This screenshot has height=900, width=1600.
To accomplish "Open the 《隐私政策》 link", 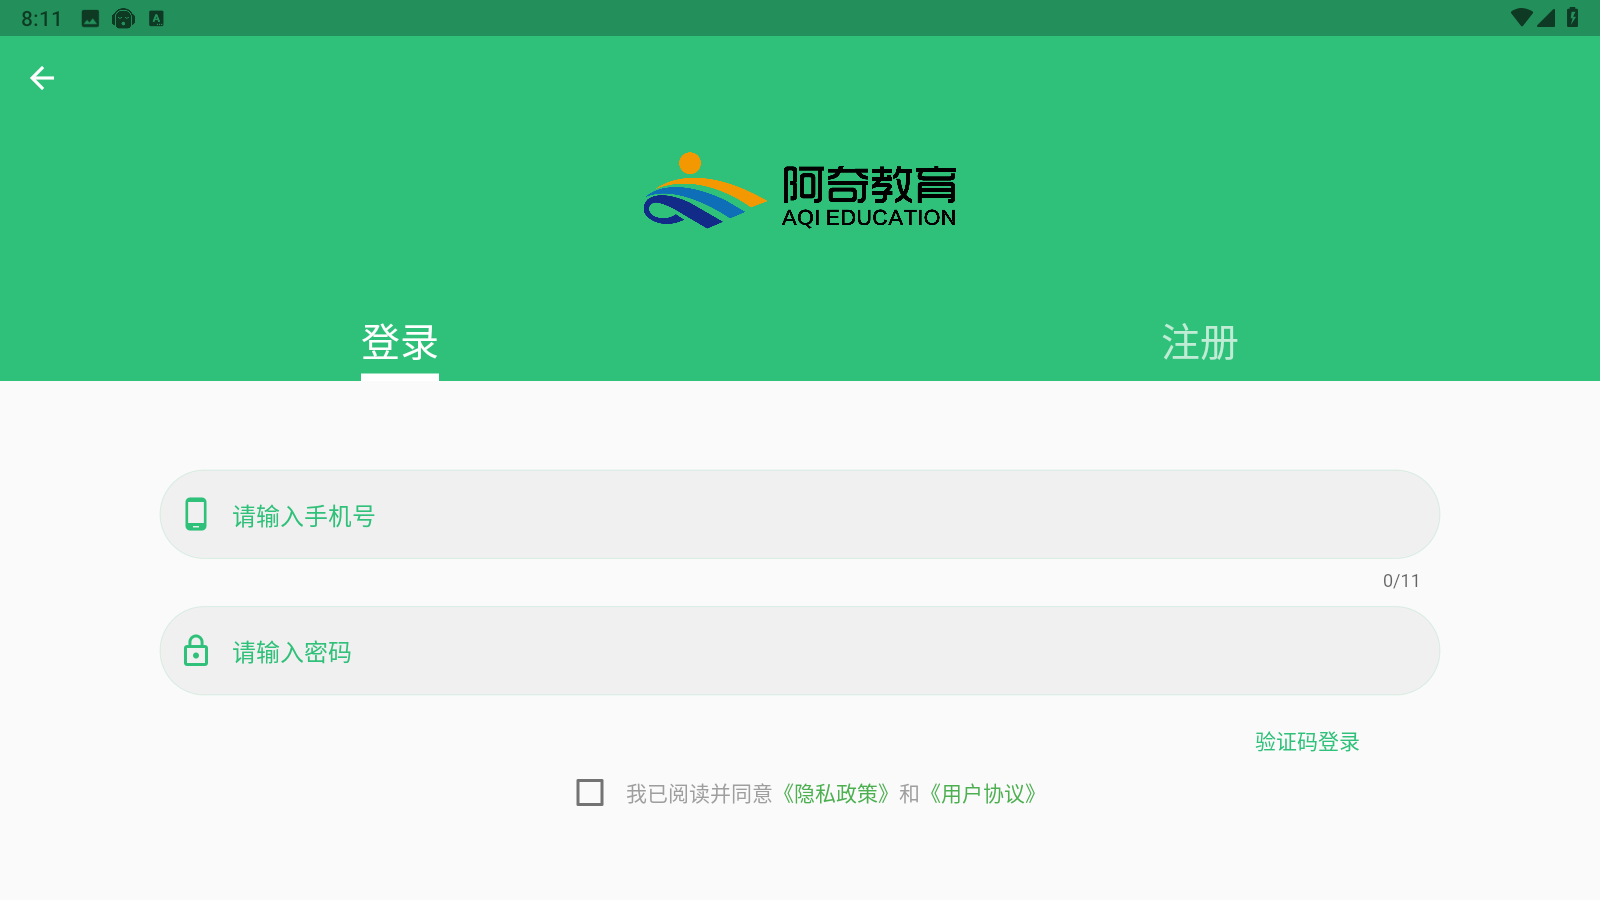I will pyautogui.click(x=836, y=794).
